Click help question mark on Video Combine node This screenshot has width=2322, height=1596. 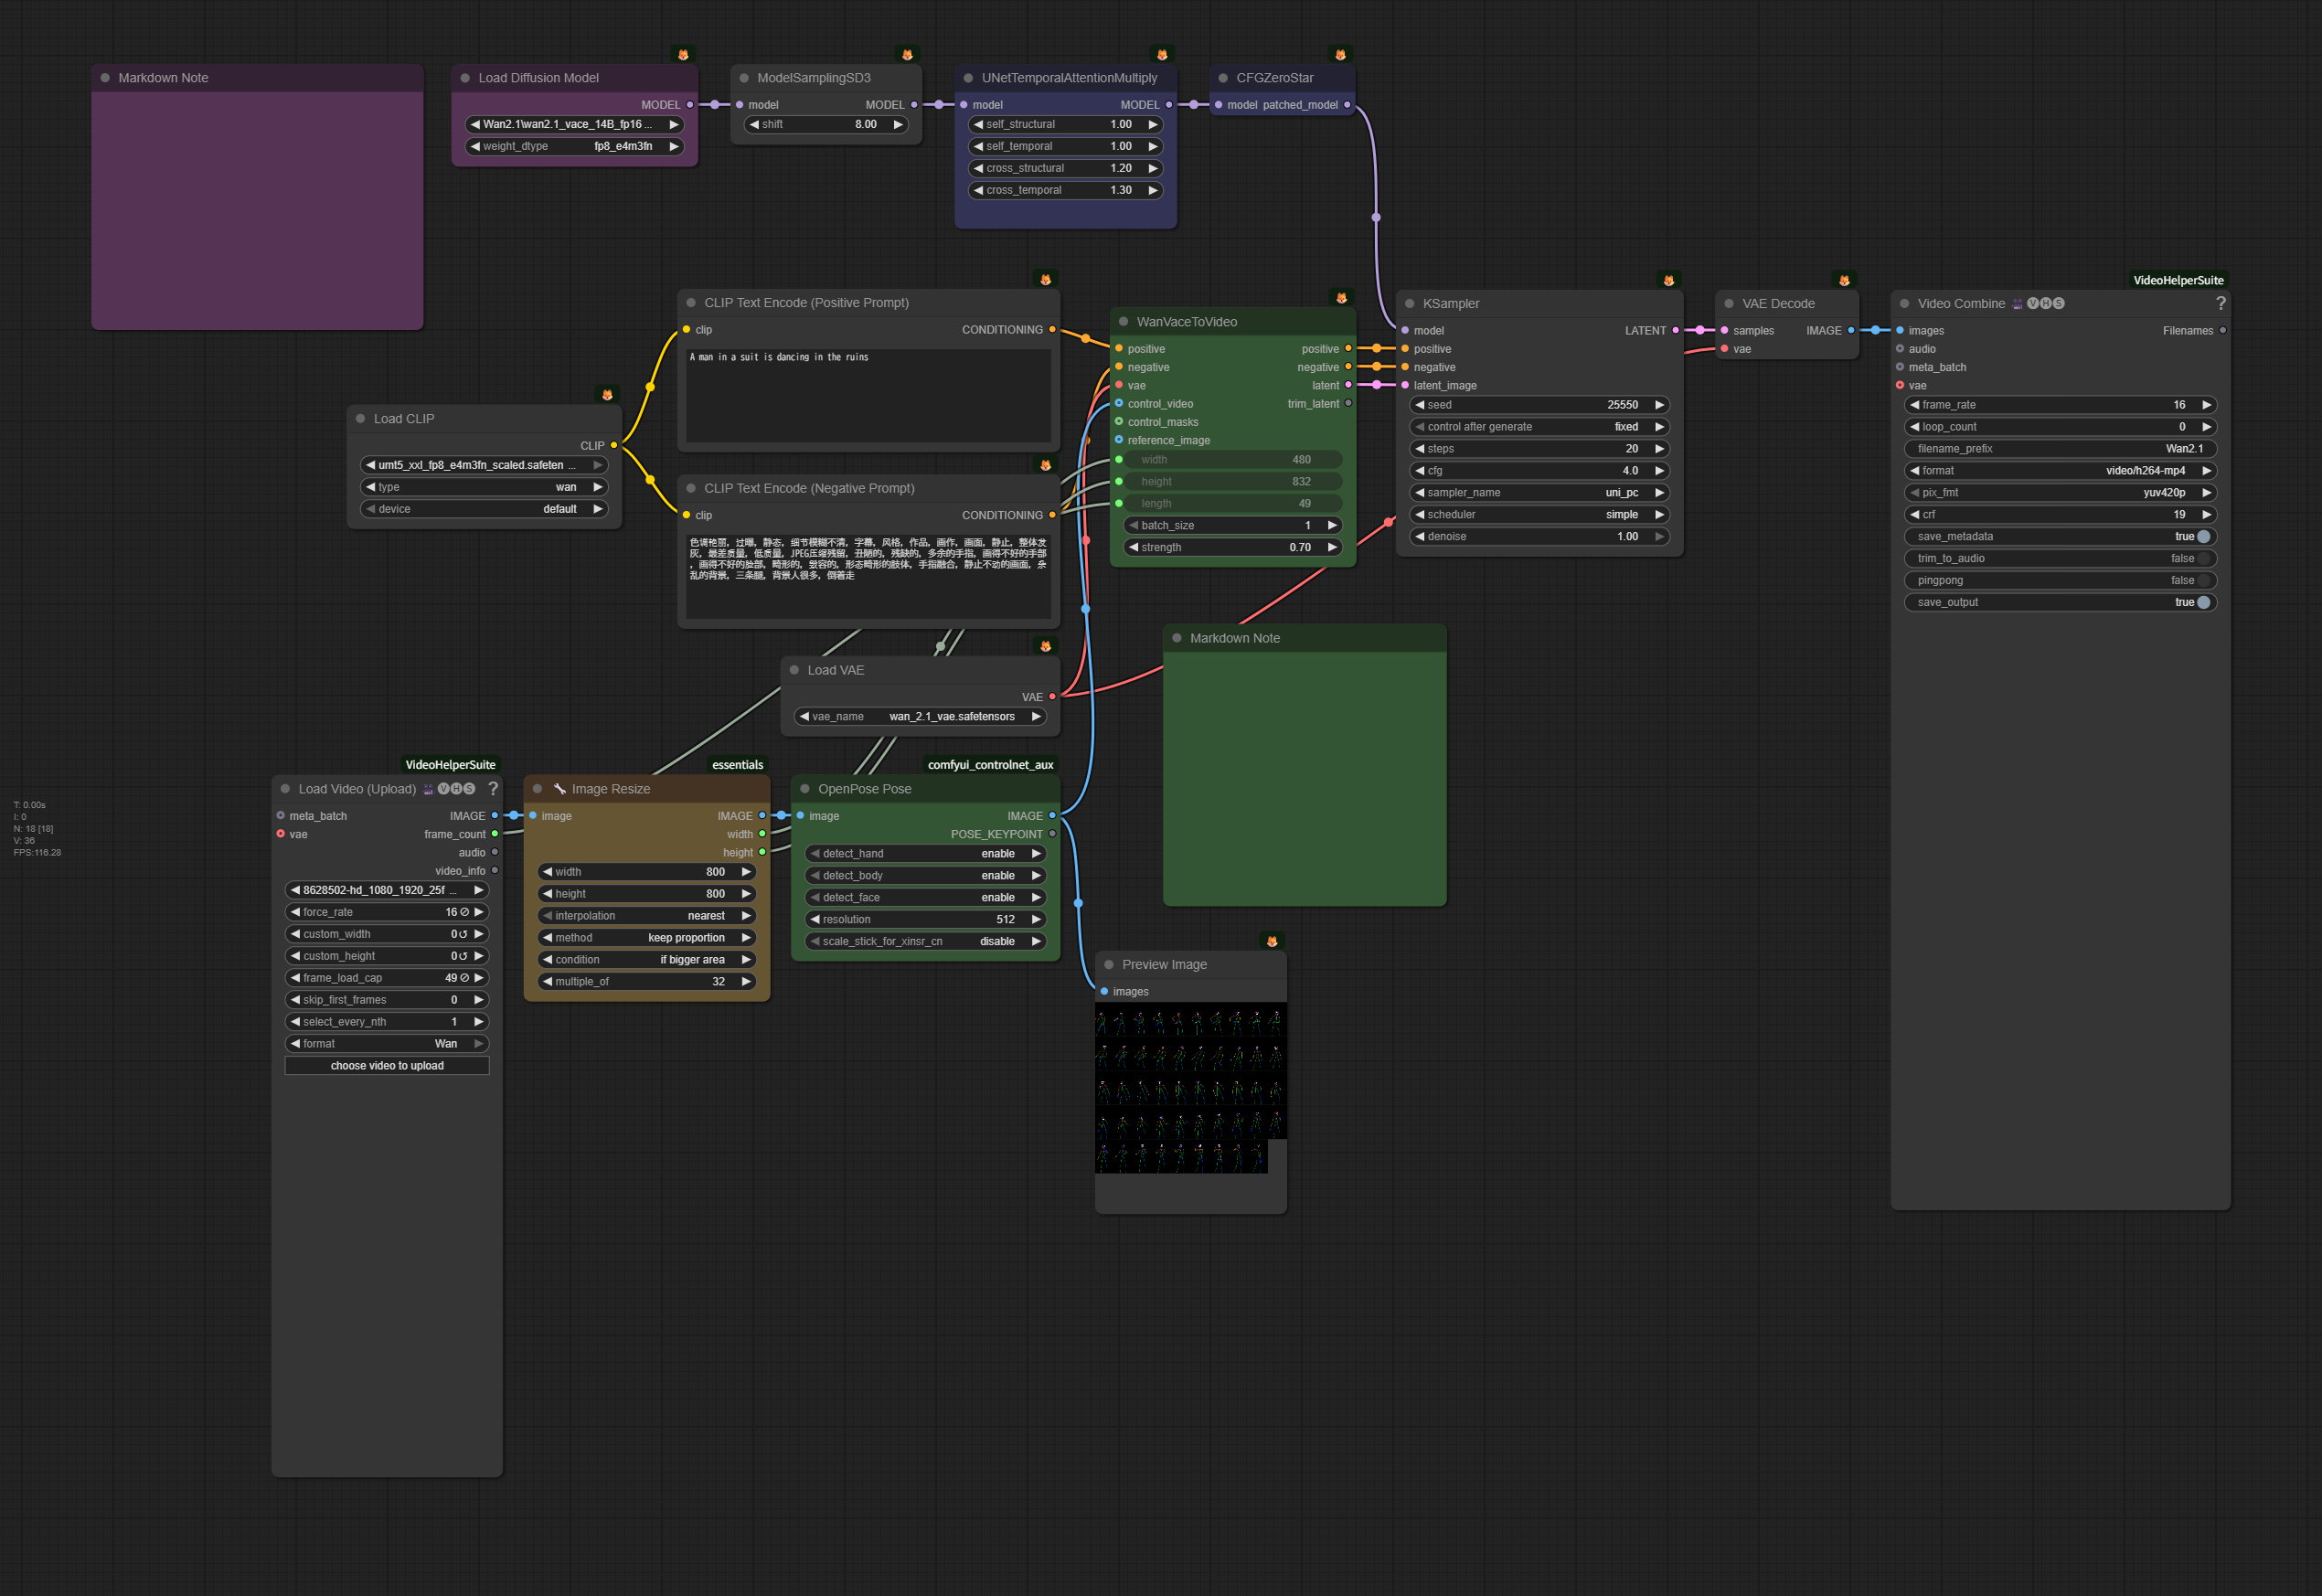point(2220,303)
